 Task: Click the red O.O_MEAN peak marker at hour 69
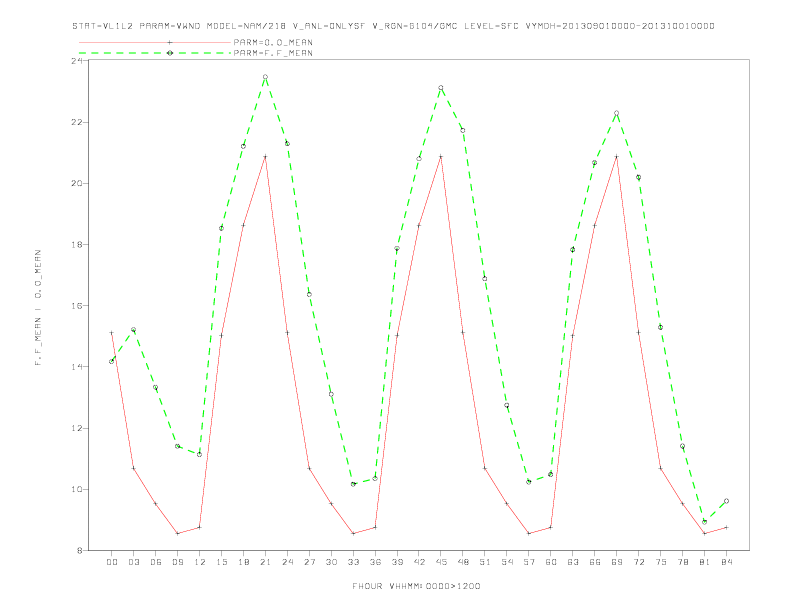point(617,157)
